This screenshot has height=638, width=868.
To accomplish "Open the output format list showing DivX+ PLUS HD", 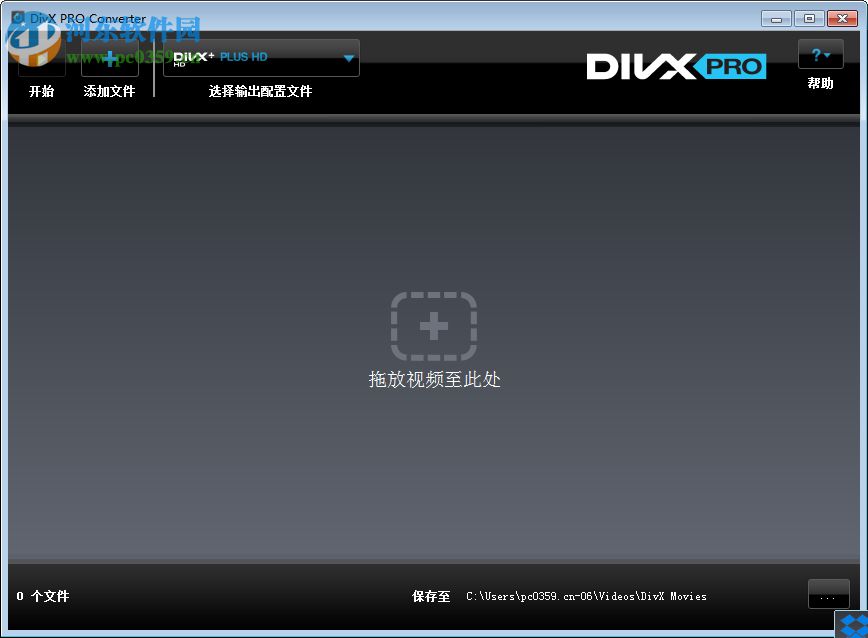I will point(260,57).
